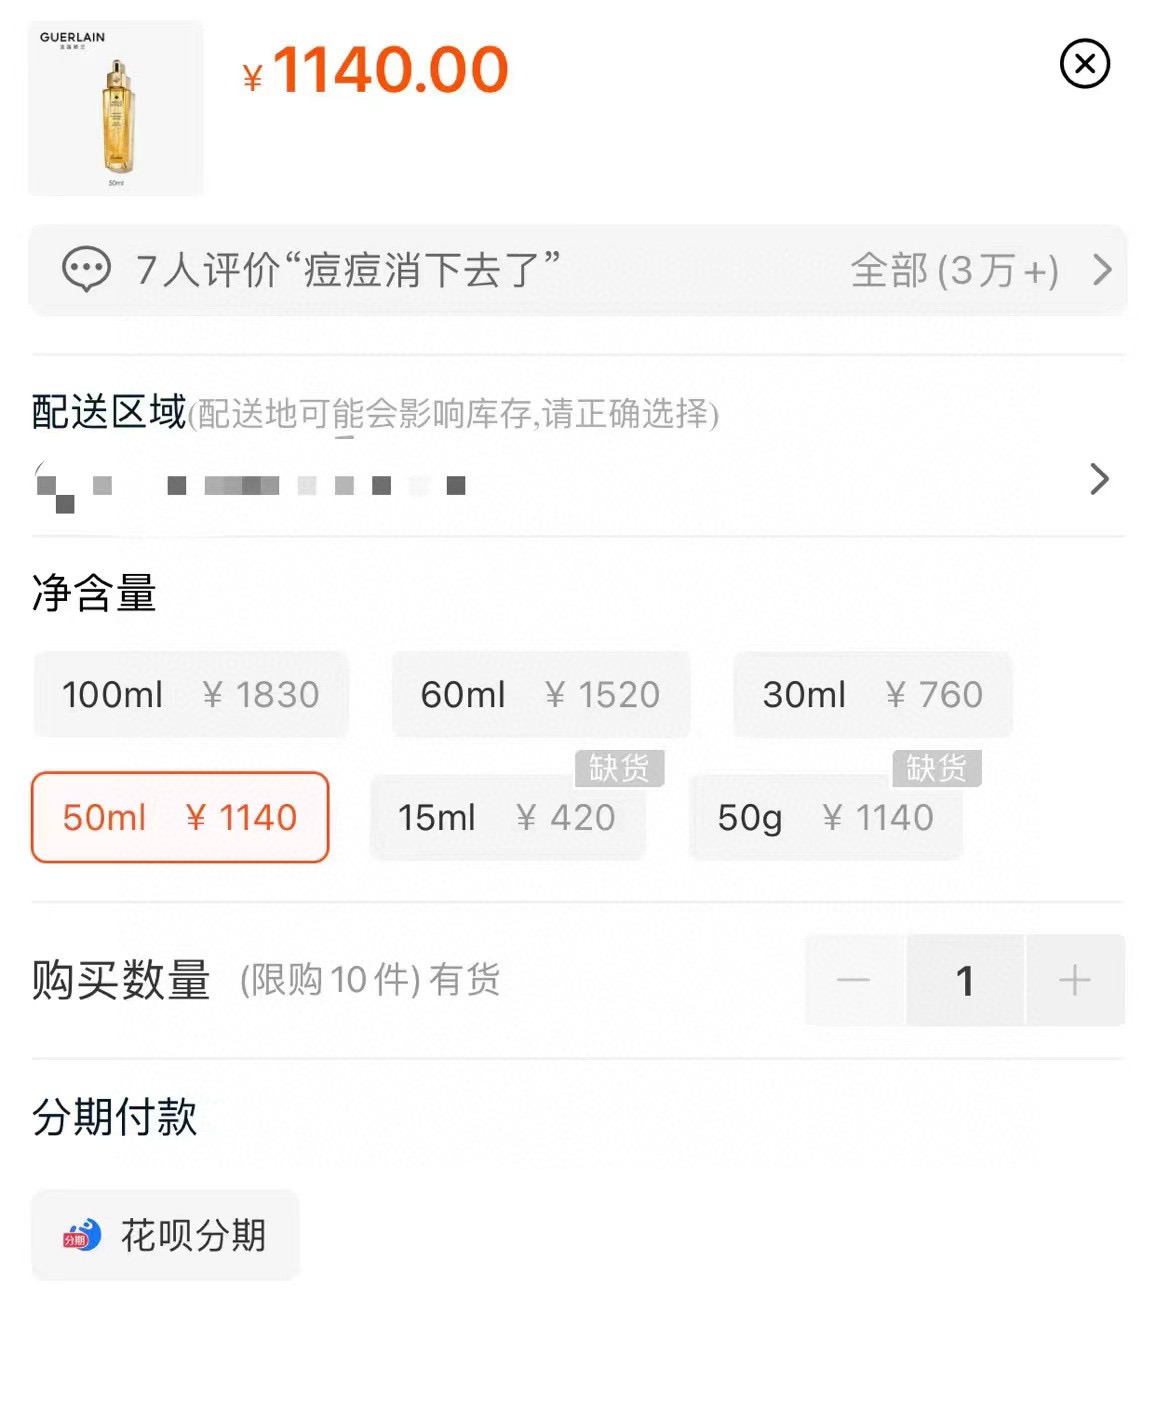Image resolution: width=1156 pixels, height=1415 pixels.
Task: Expand reviews with the right chevron
Action: [x=1102, y=270]
